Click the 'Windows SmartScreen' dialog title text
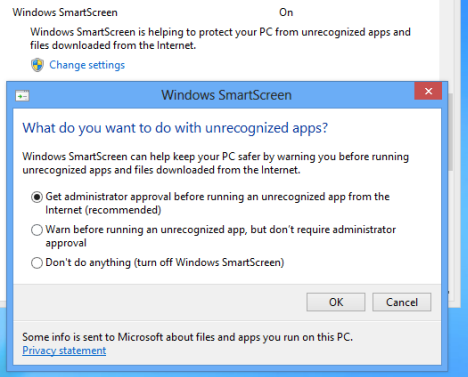468x377 pixels. click(227, 95)
